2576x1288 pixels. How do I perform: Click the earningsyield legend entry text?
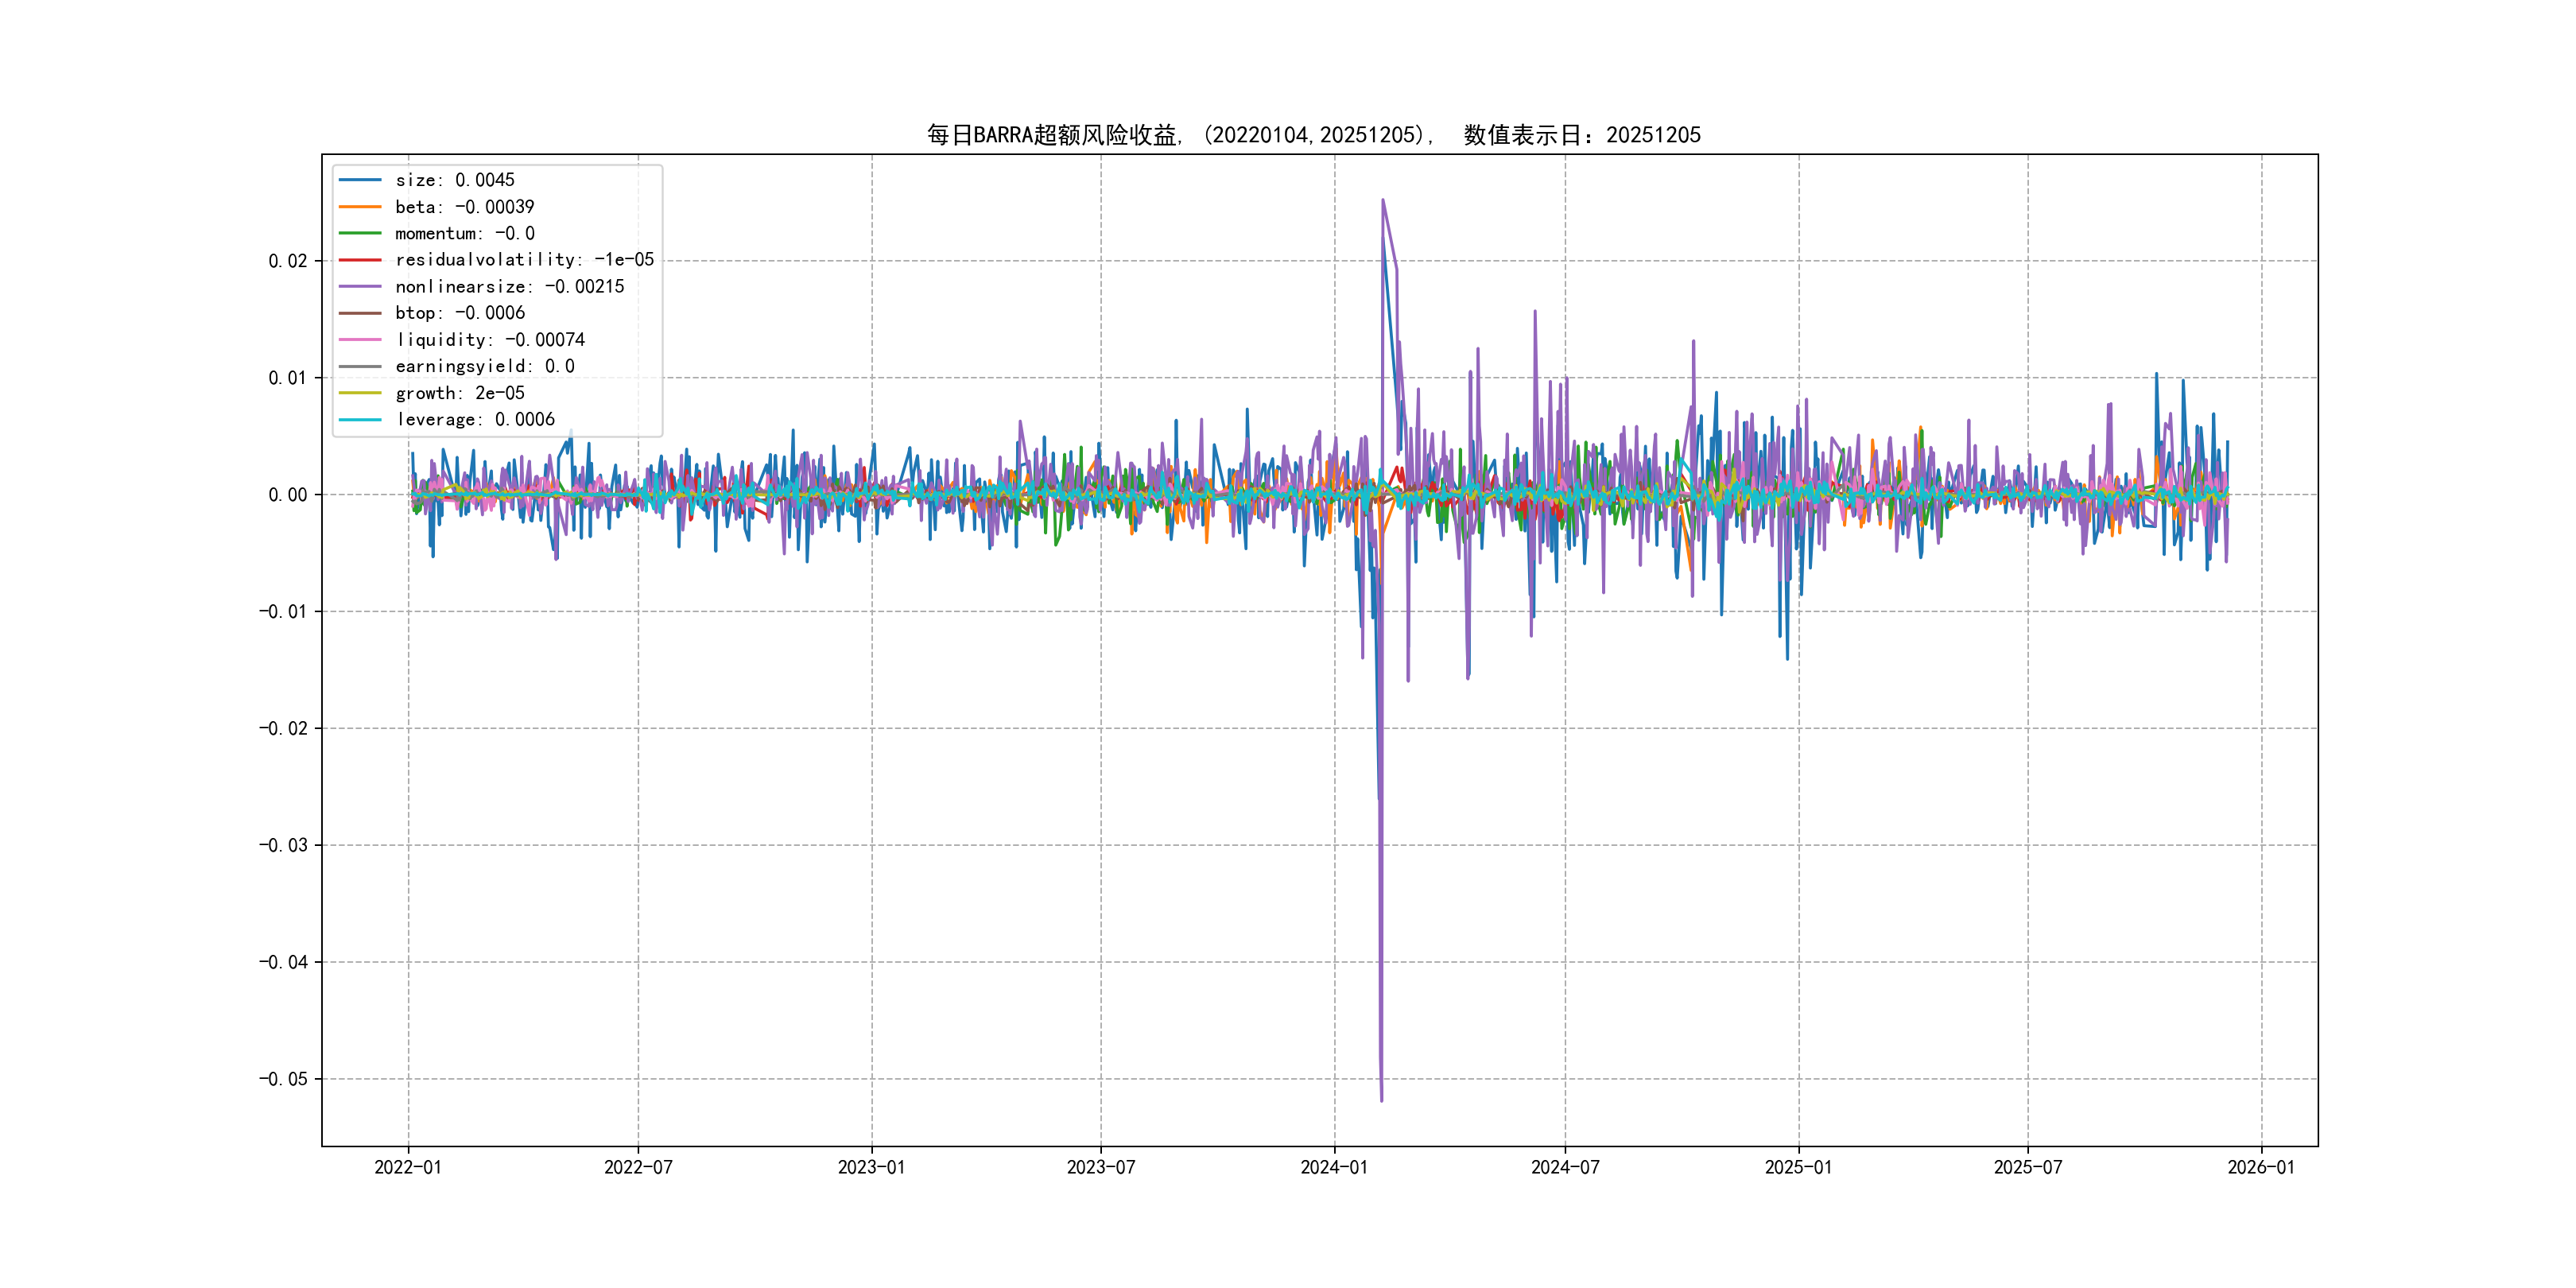(484, 366)
